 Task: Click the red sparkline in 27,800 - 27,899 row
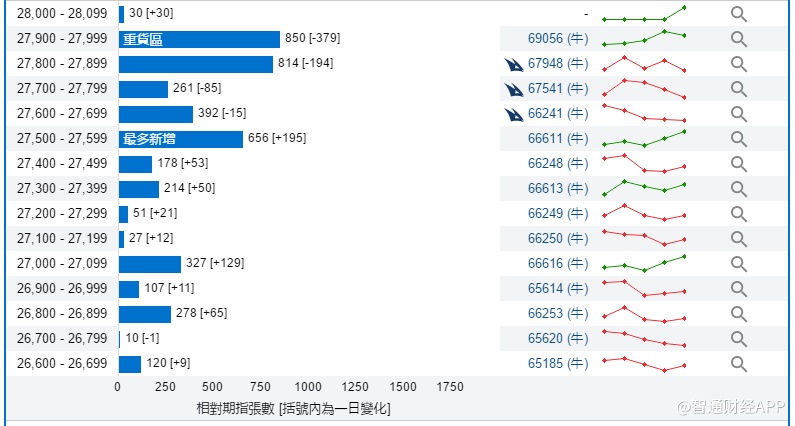click(644, 64)
